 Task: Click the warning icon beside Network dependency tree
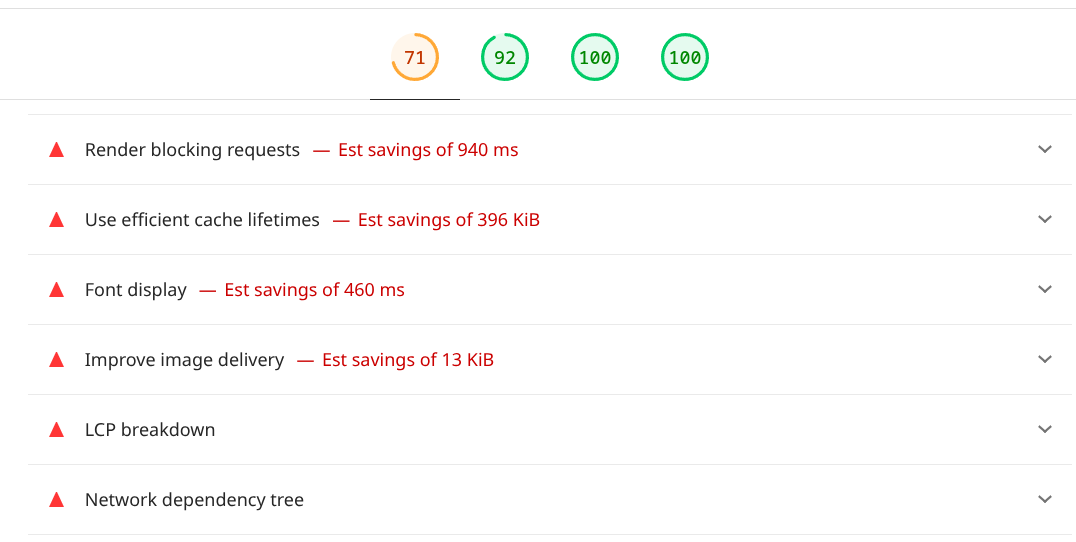coord(57,500)
